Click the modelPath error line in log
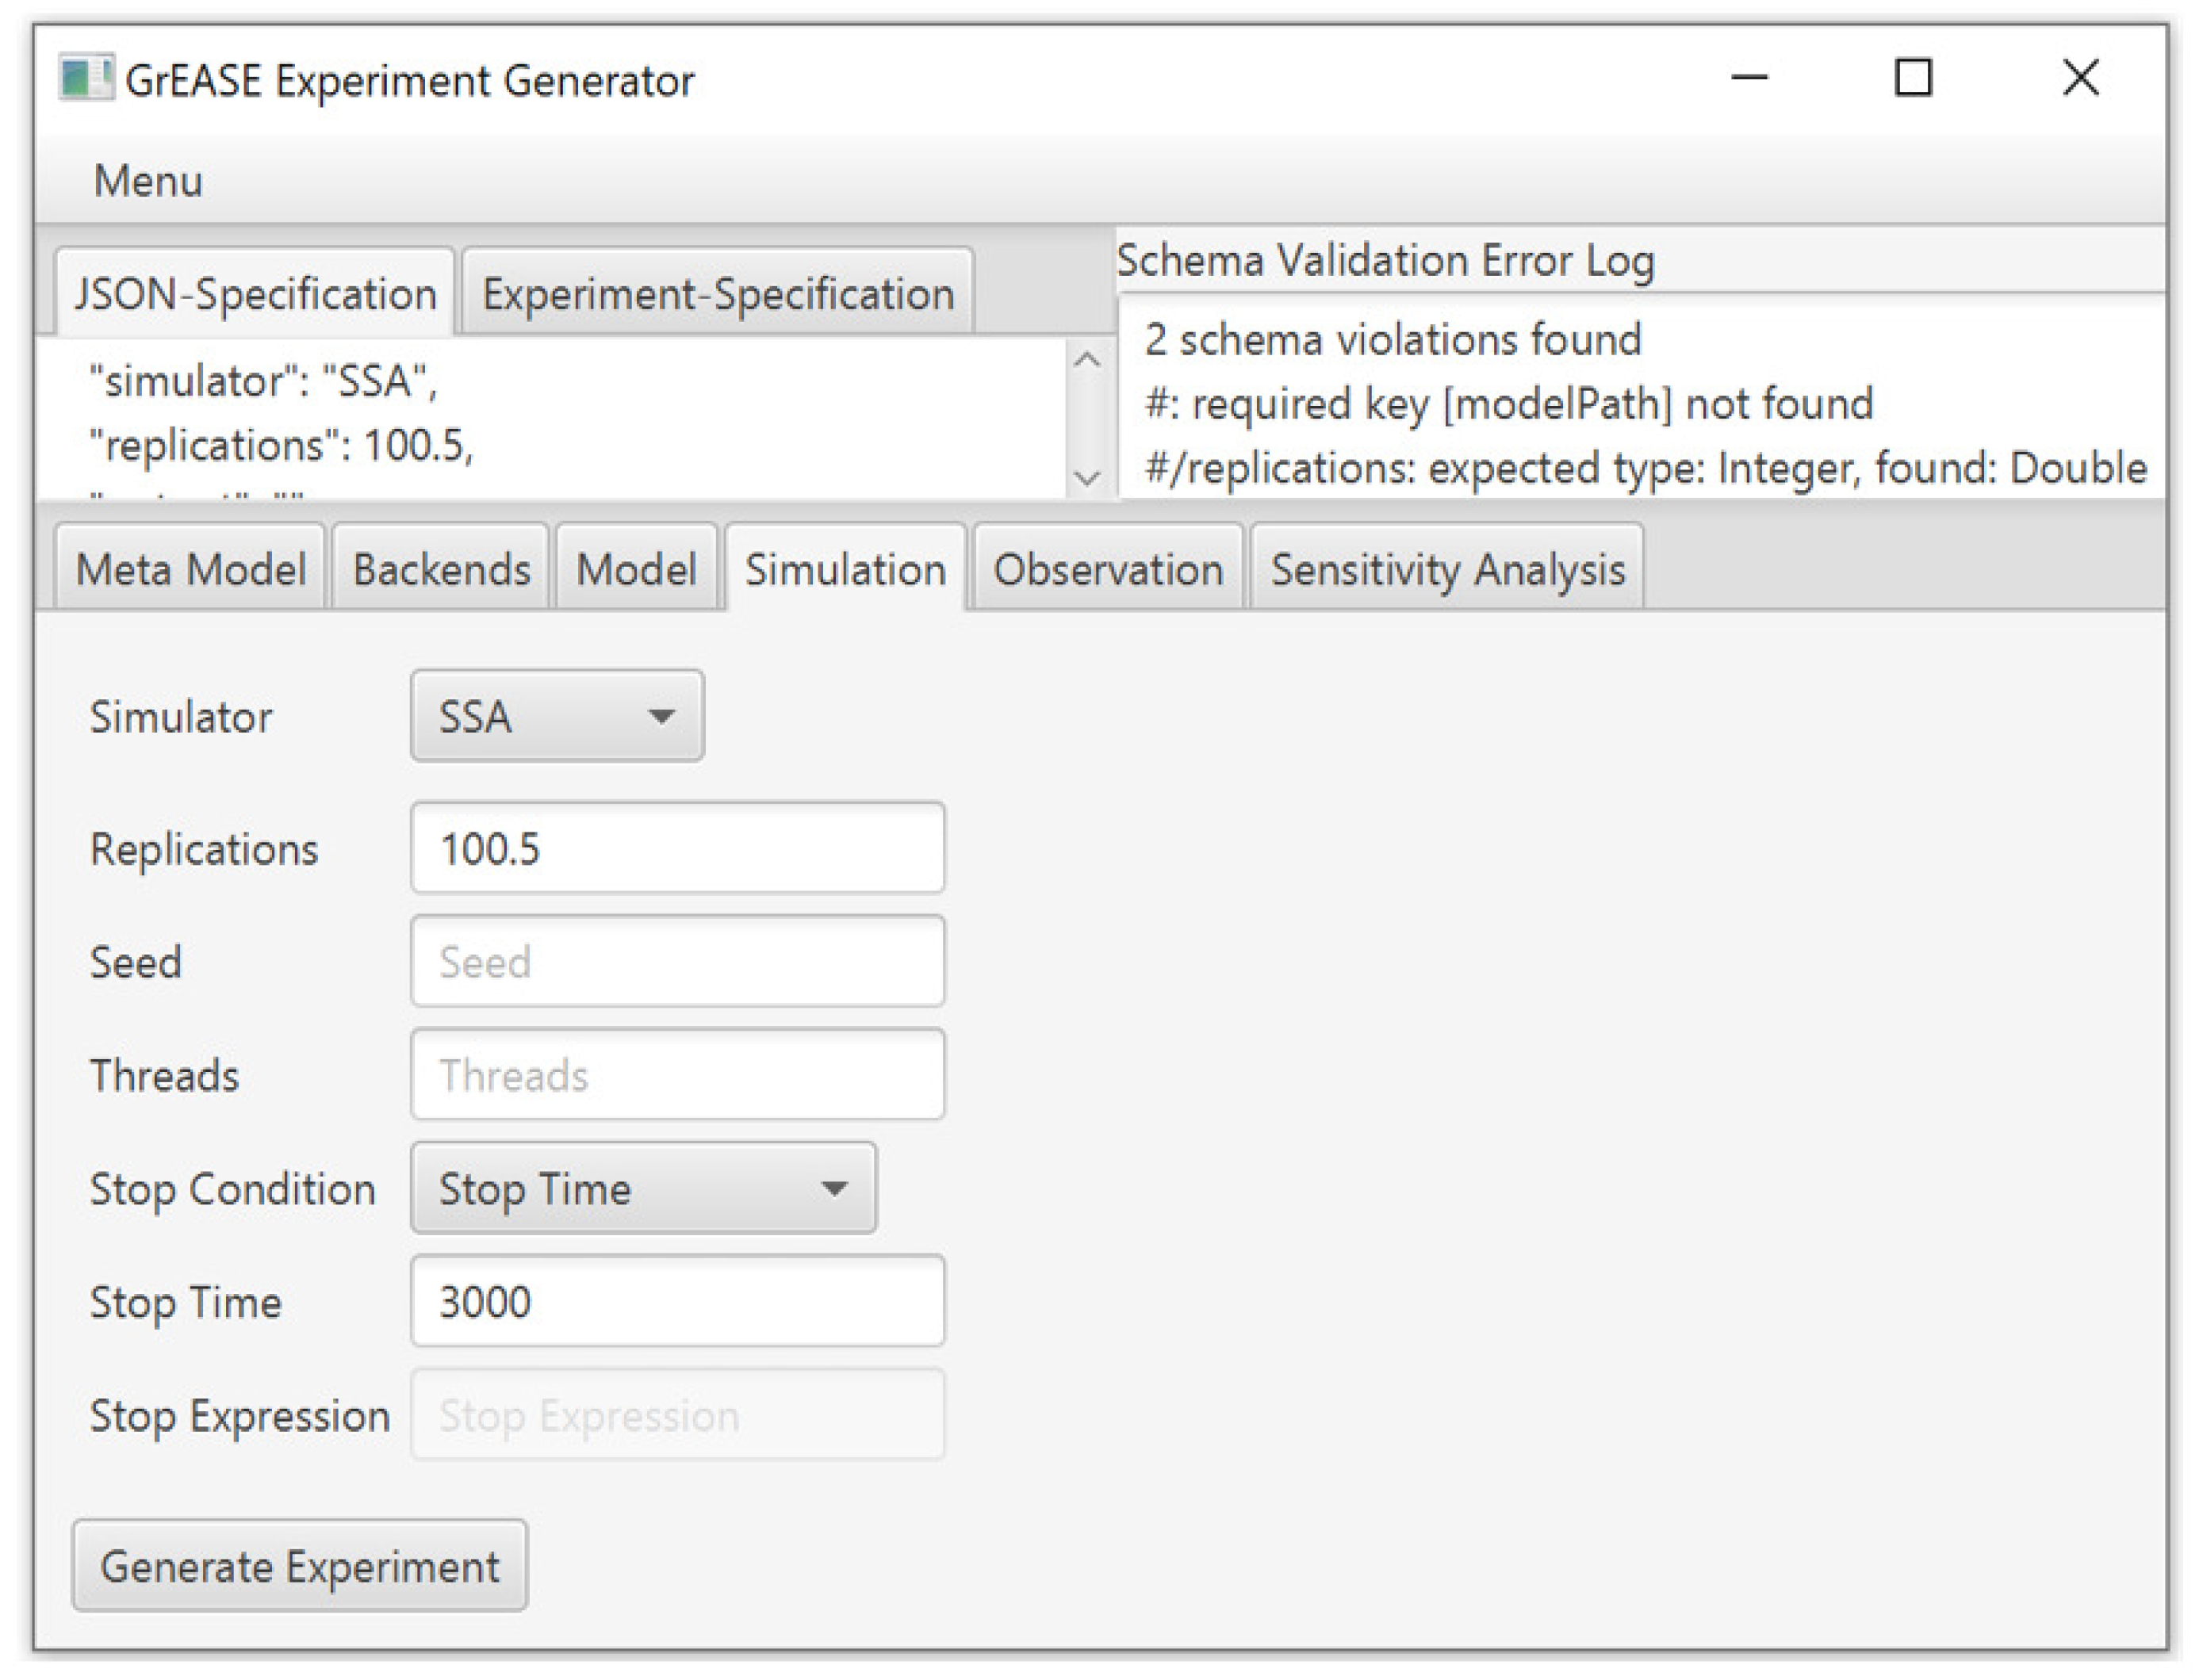The height and width of the screenshot is (1680, 2203). [1508, 404]
